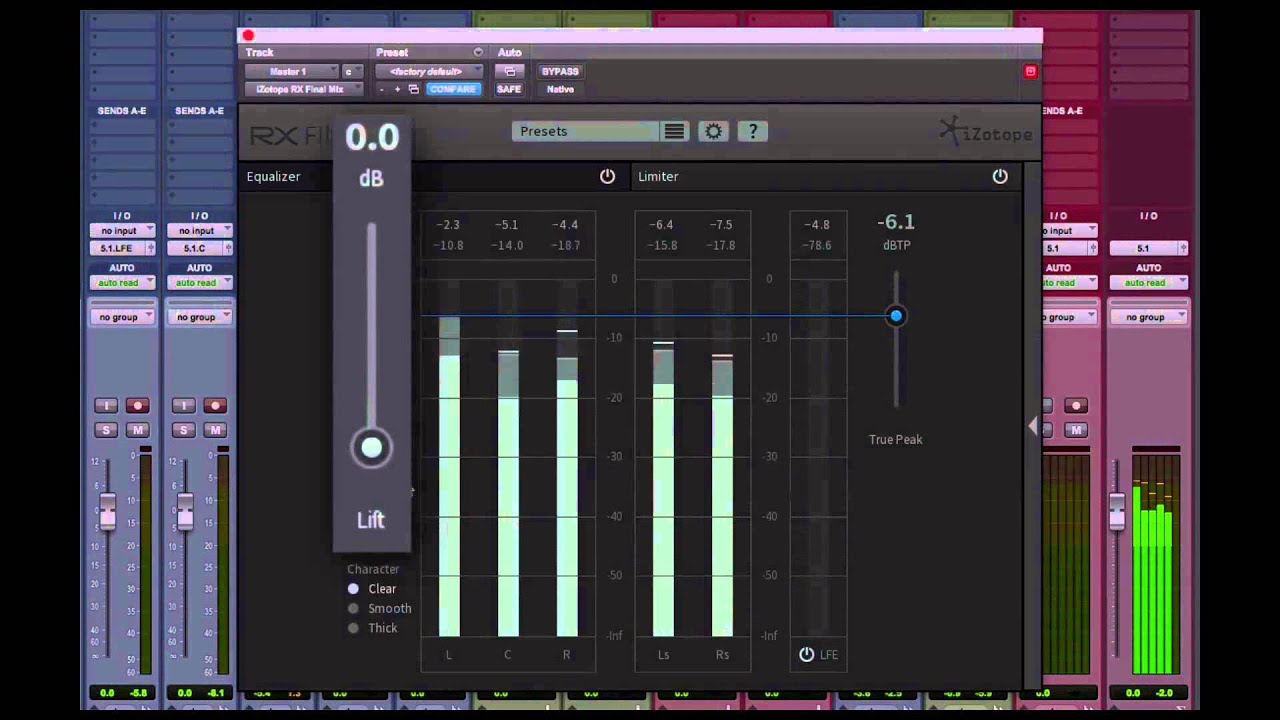
Task: Click the iZotope logo
Action: point(986,131)
